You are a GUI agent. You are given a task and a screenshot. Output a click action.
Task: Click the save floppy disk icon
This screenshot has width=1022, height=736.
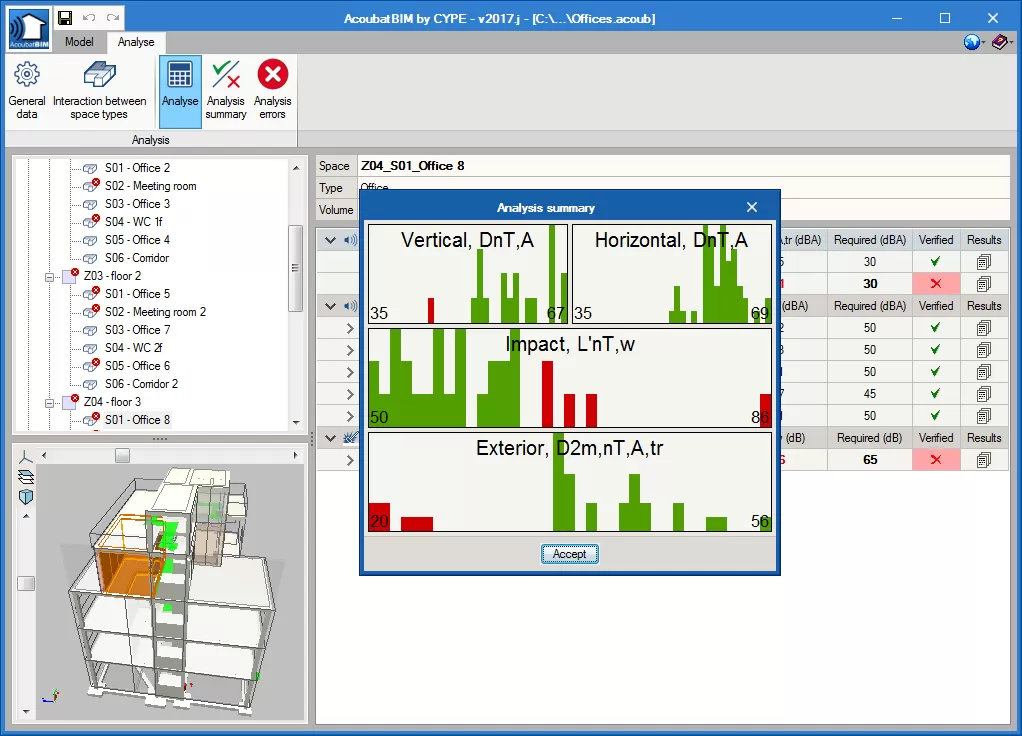point(65,18)
